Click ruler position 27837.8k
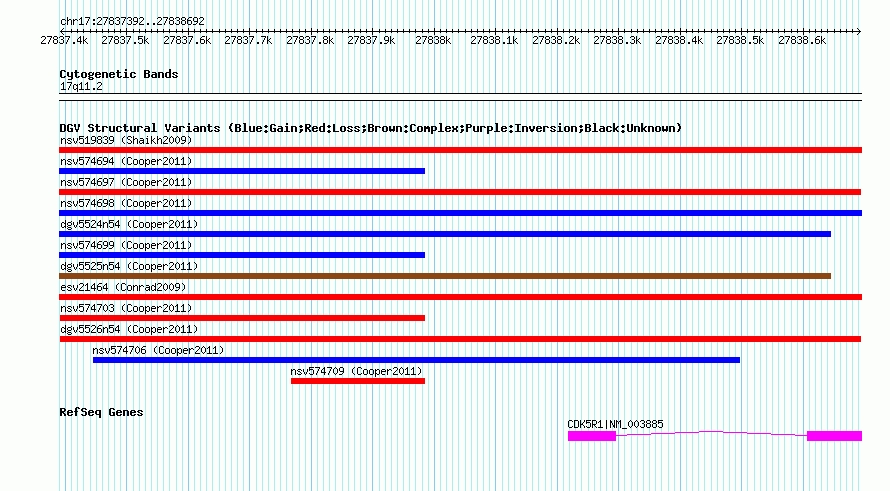Screen dimensions: 890x491 point(310,40)
